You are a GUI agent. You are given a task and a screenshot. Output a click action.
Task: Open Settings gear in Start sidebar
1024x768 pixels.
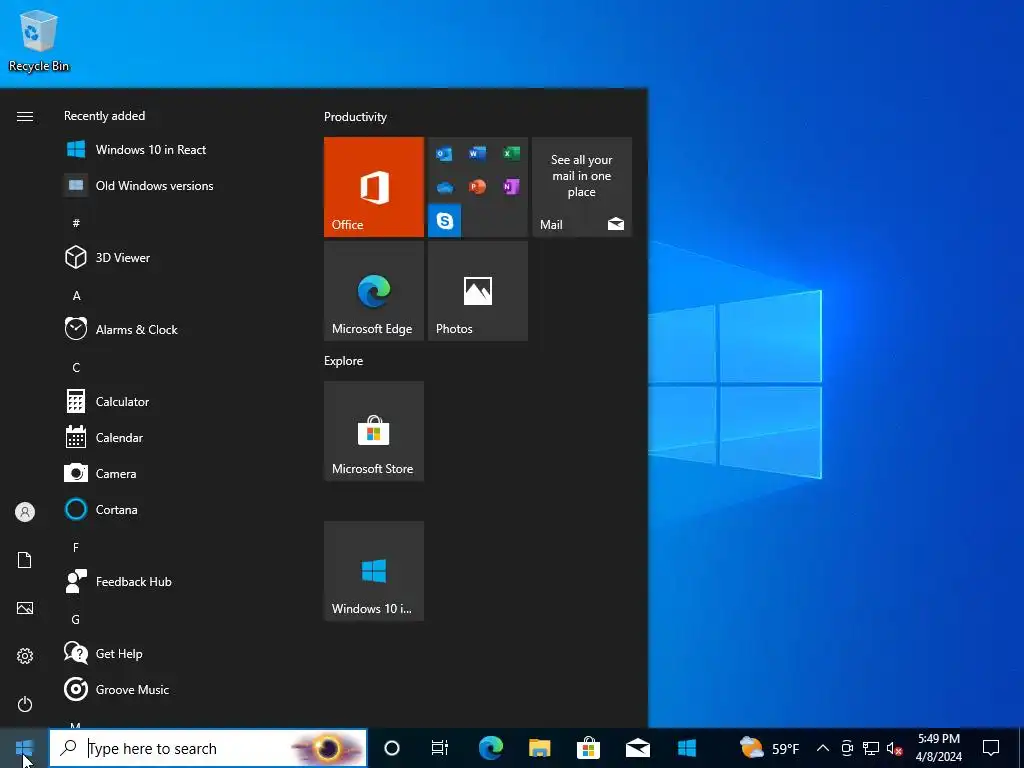25,656
